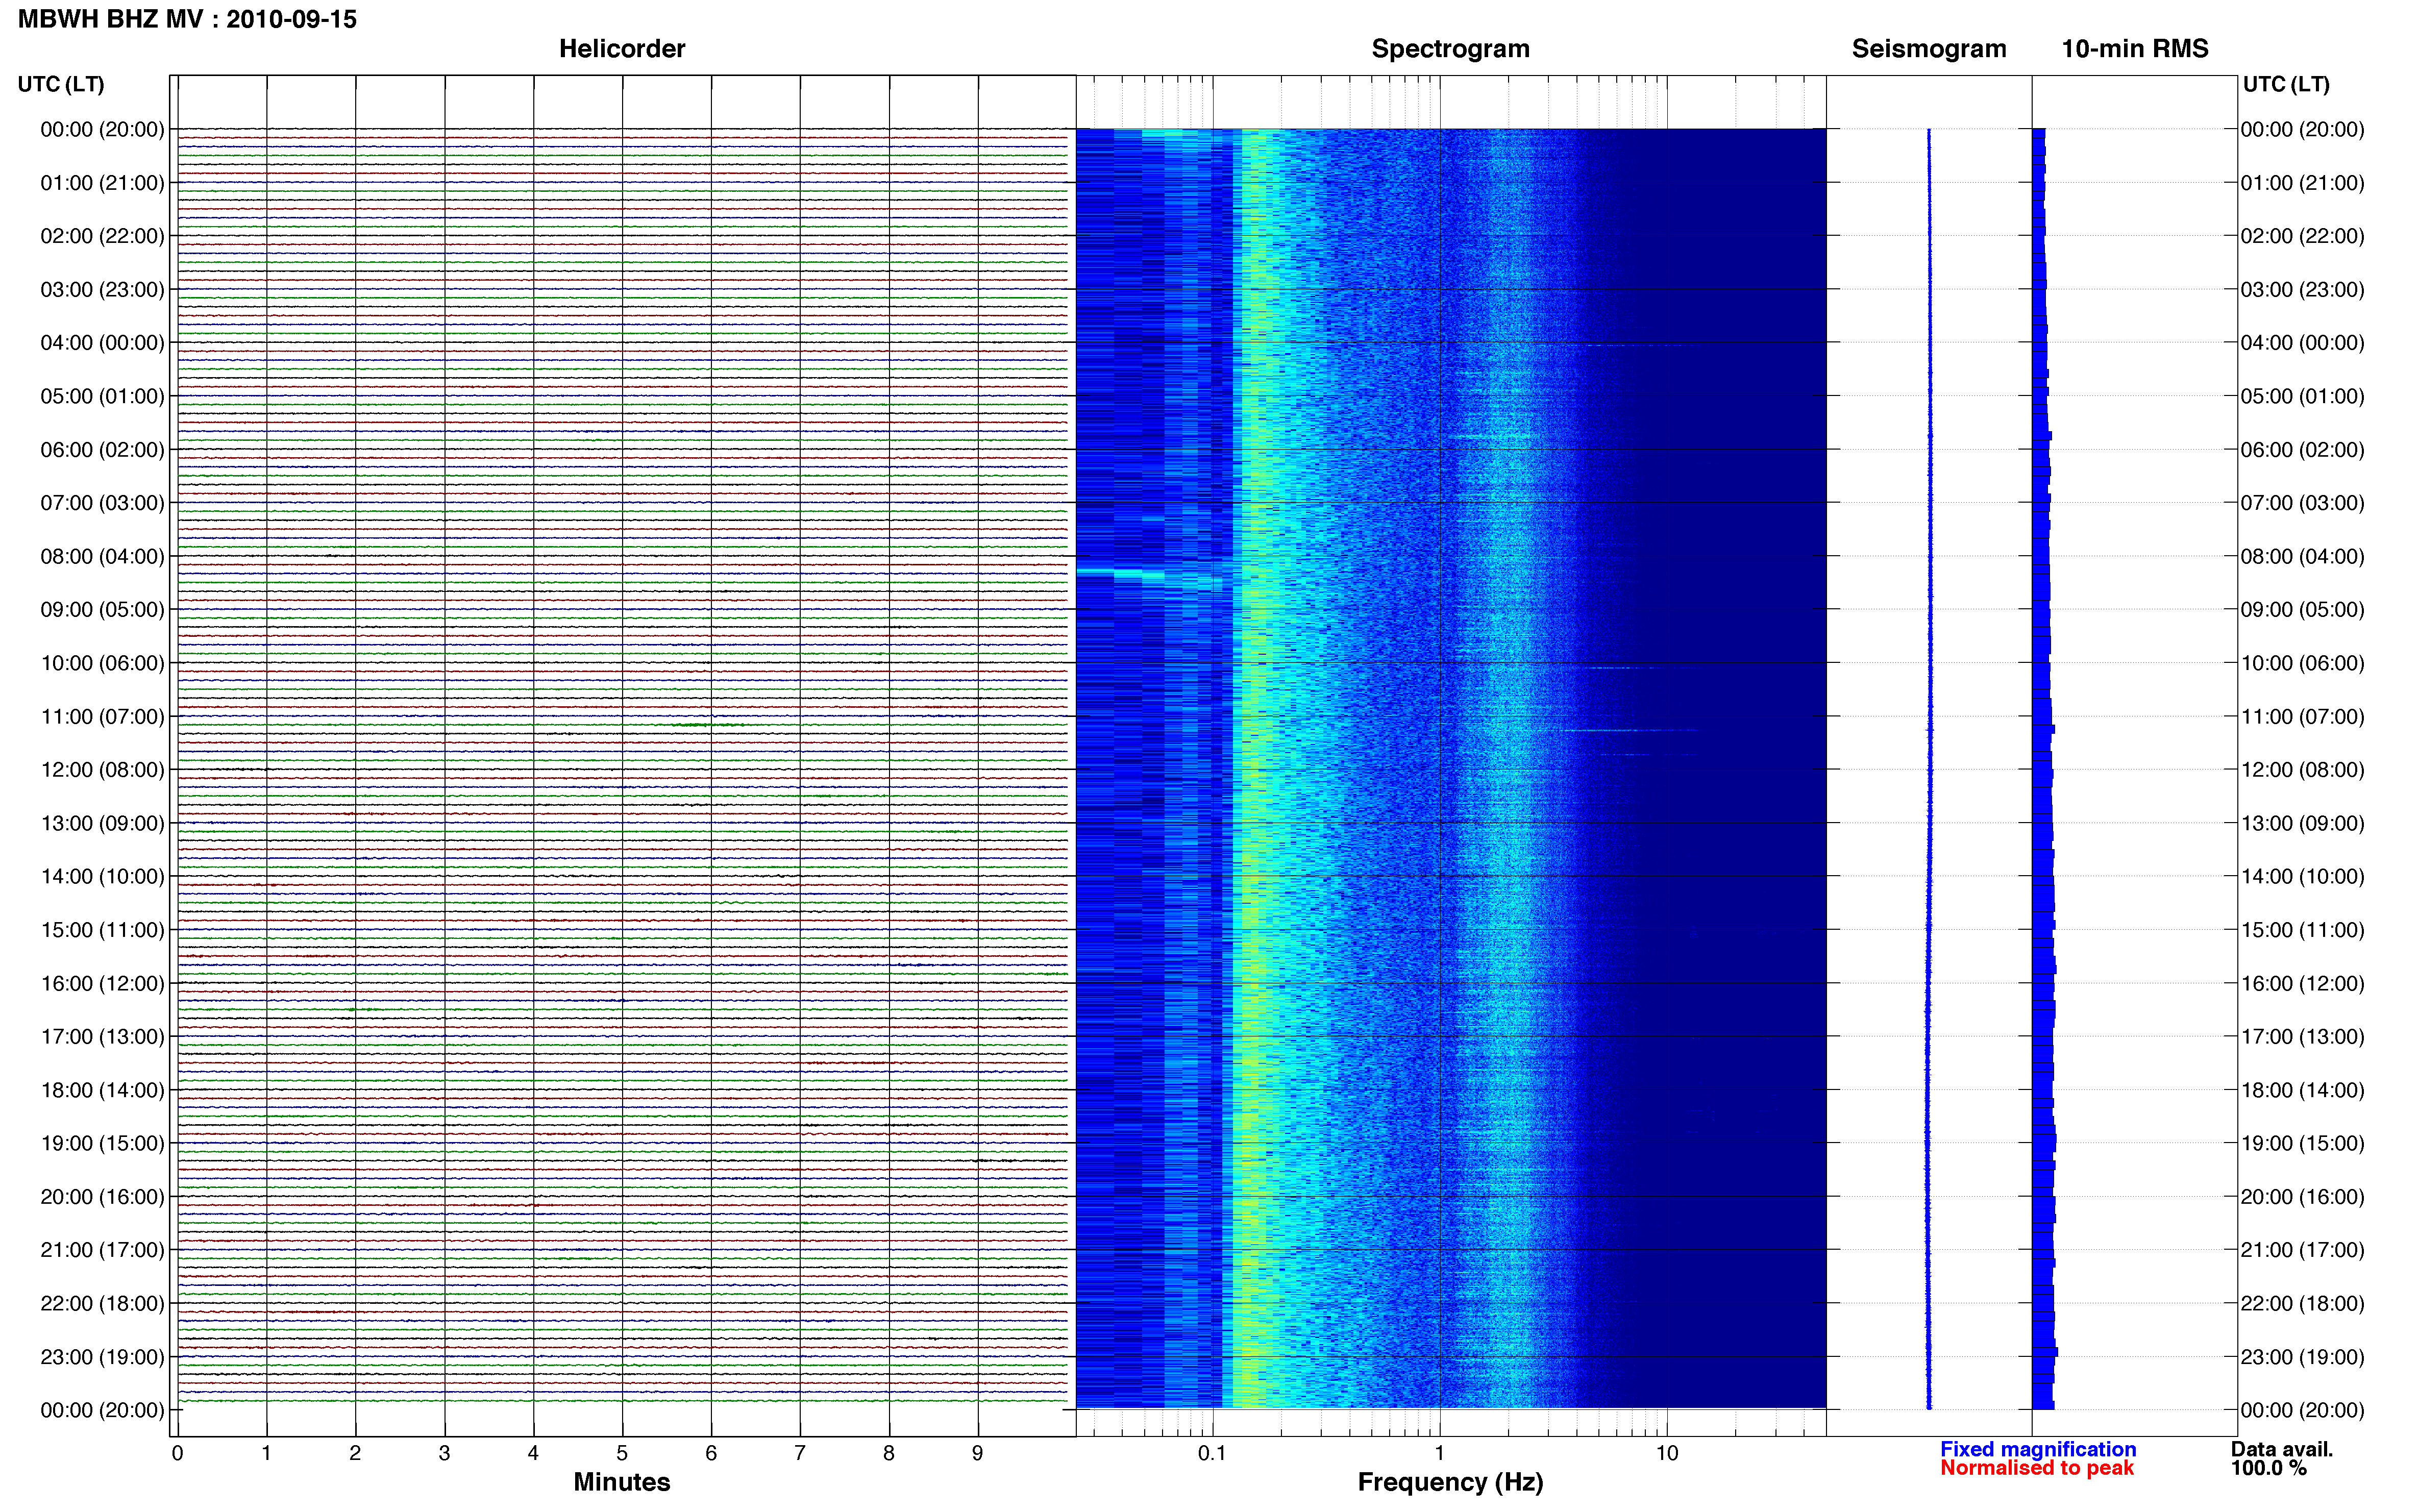Click the "UTC (LT)" label left of Helicorder
Viewport: 2419px width, 1512px height.
pos(61,84)
